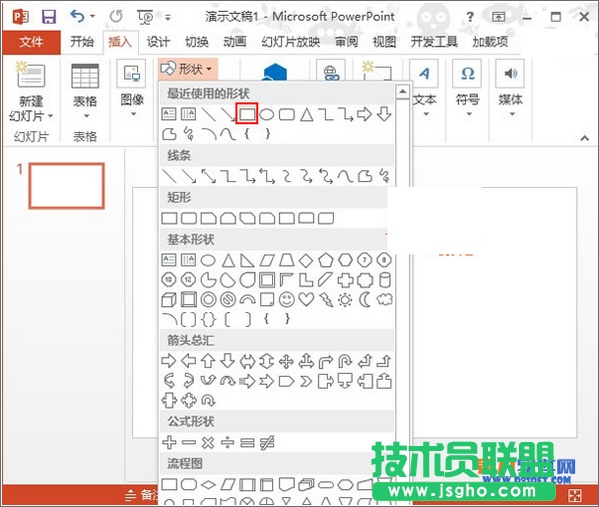Screen dimensions: 599x507
Task: Toggle the 形状 shapes dropdown button
Action: tap(188, 69)
